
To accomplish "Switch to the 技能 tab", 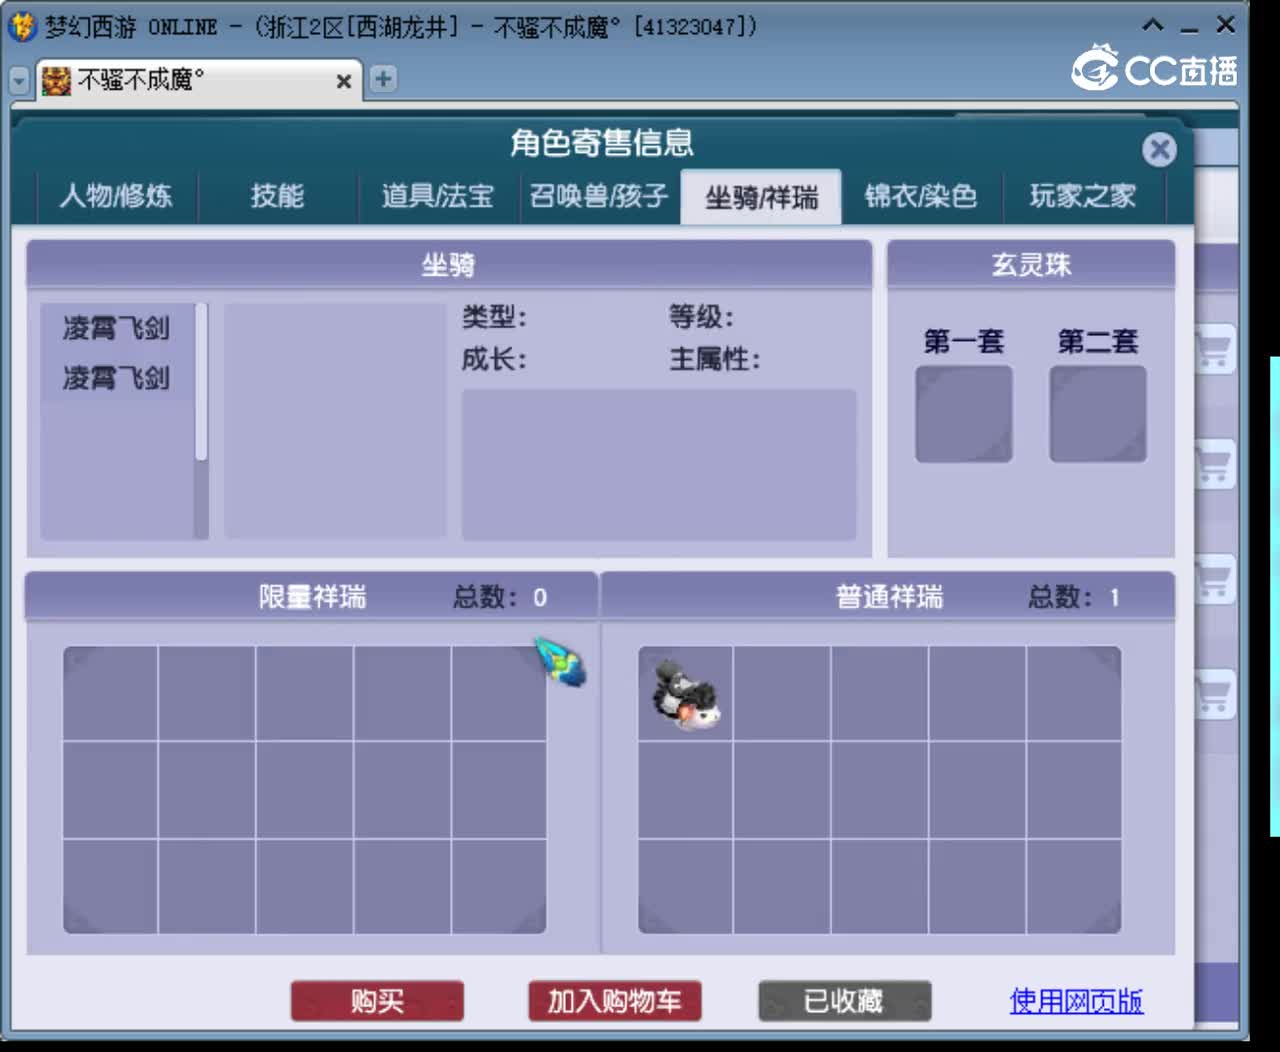I will pyautogui.click(x=277, y=195).
